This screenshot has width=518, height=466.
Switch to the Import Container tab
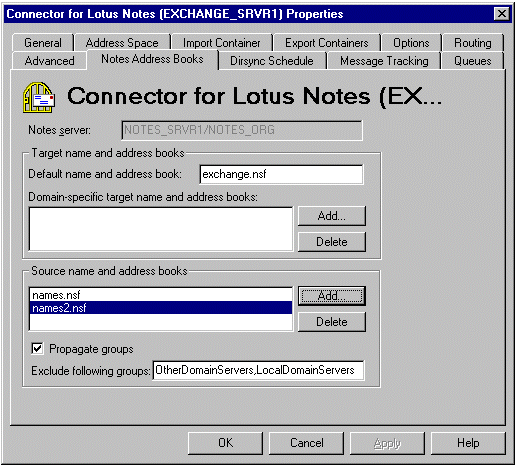(221, 43)
